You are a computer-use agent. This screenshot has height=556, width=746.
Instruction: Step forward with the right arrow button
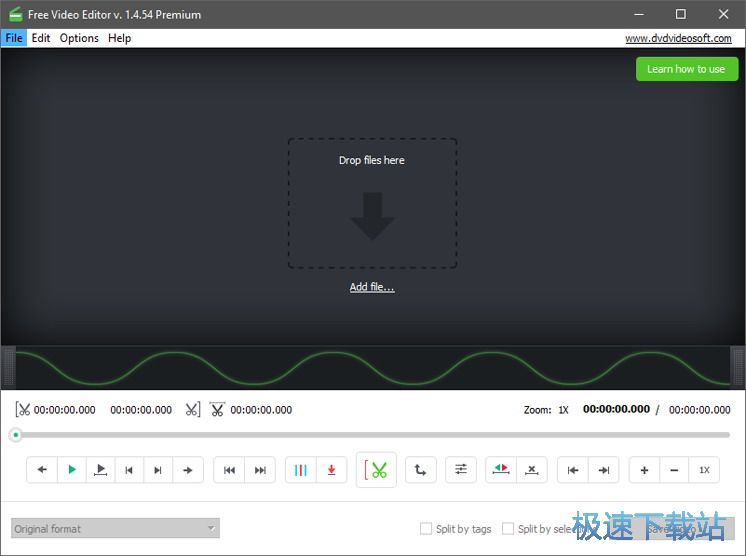click(188, 470)
